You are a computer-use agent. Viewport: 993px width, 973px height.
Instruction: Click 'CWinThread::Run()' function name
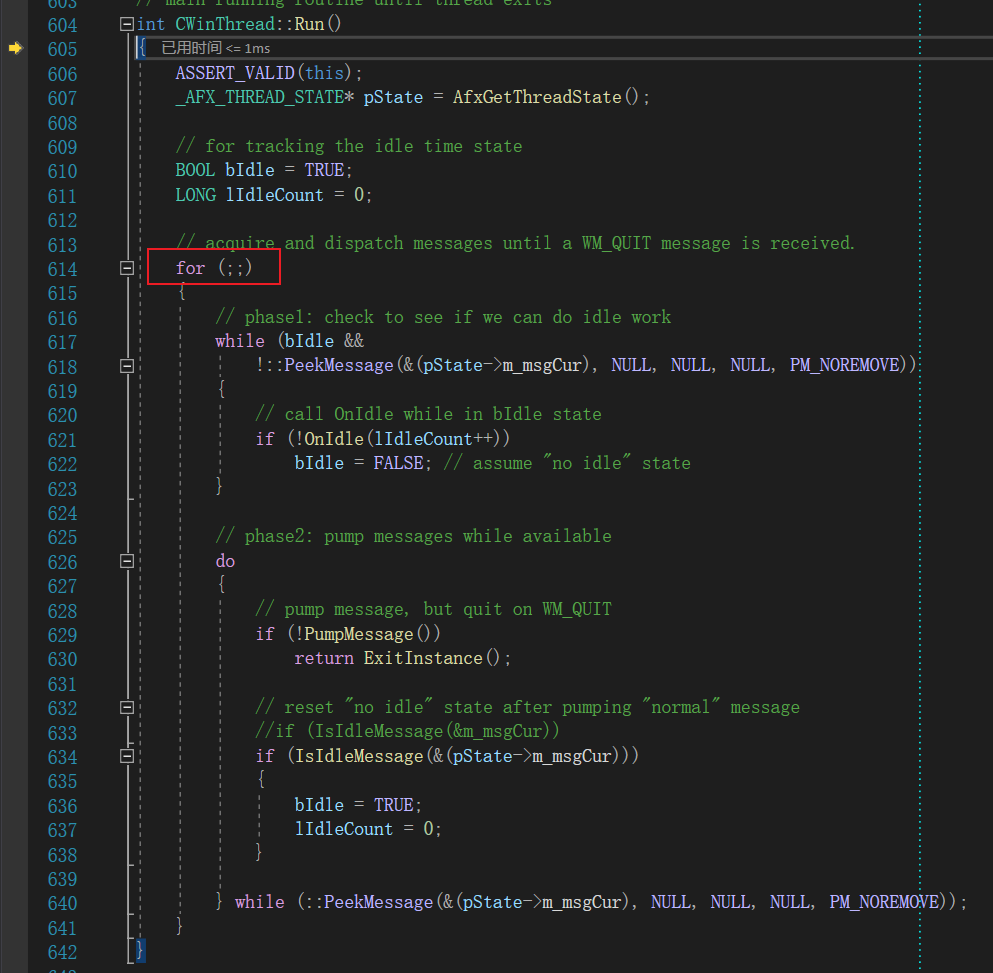258,25
